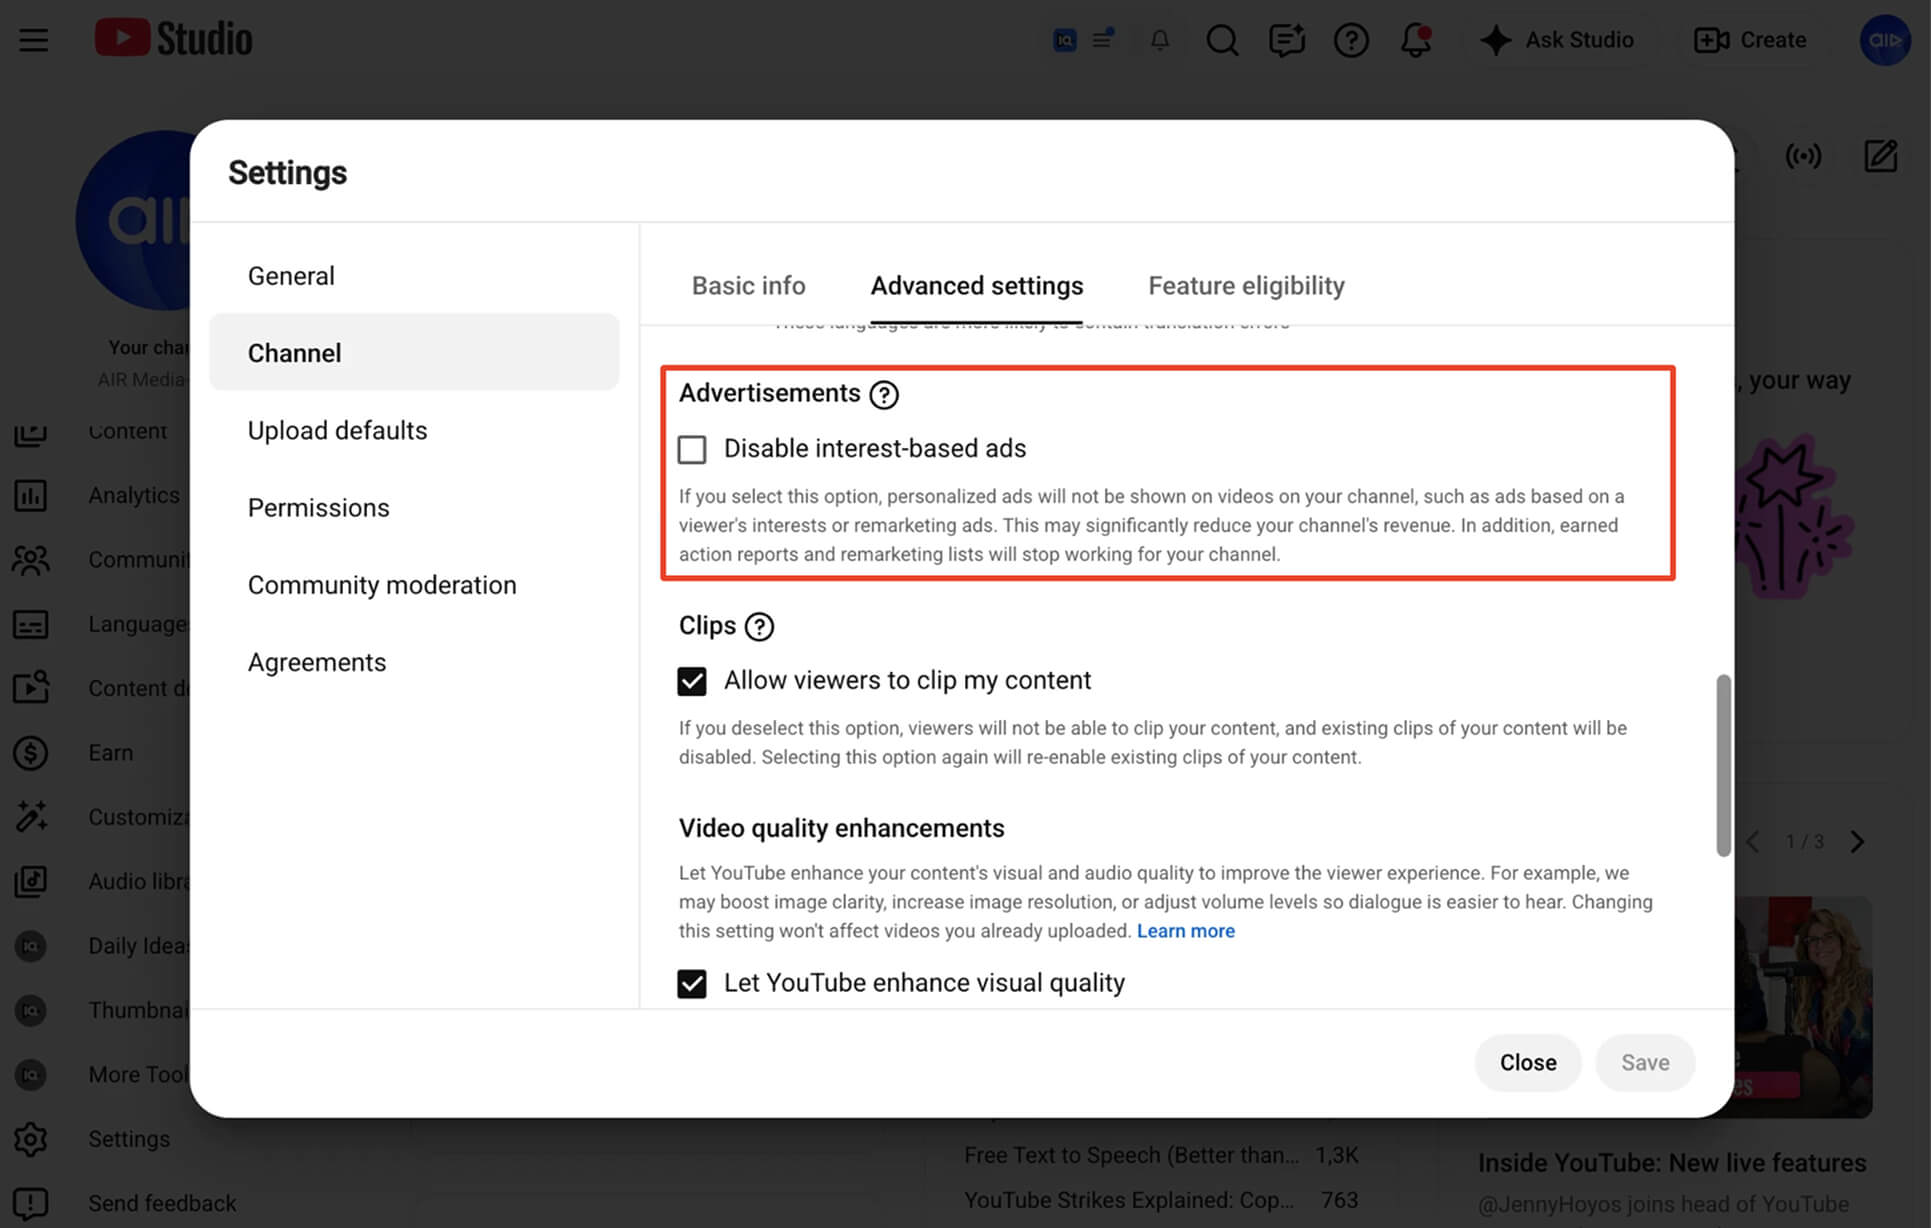Switch to the Basic info tab
The image size is (1931, 1228).
pyautogui.click(x=748, y=286)
